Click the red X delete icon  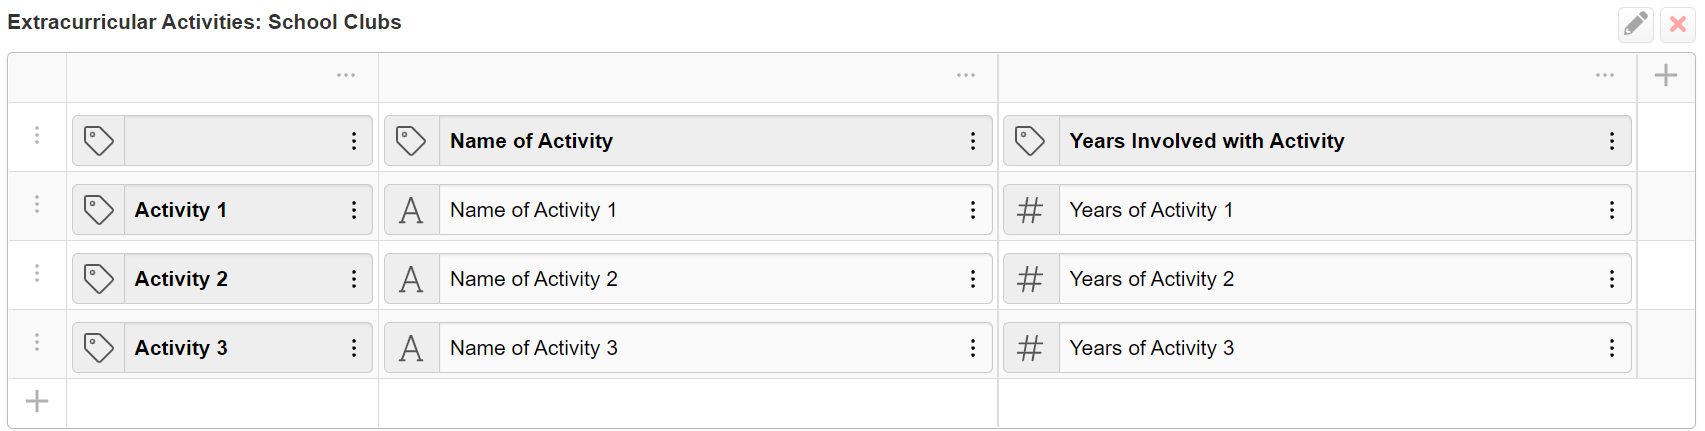coord(1678,24)
